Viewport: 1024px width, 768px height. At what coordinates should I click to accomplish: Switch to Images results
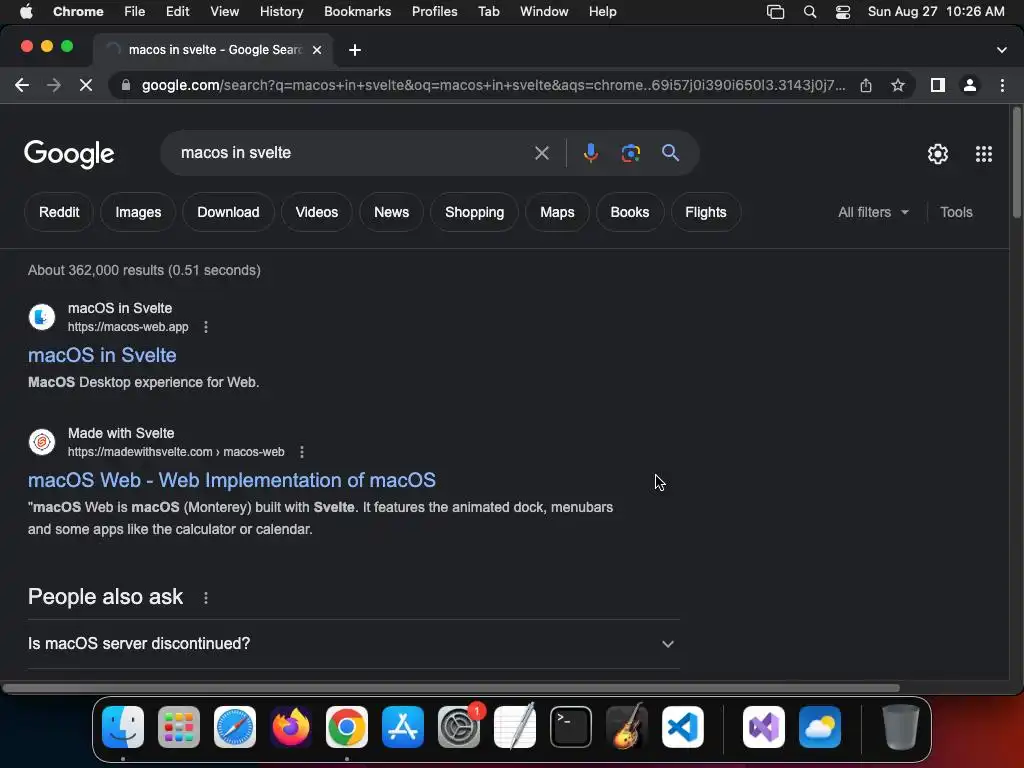tap(138, 212)
